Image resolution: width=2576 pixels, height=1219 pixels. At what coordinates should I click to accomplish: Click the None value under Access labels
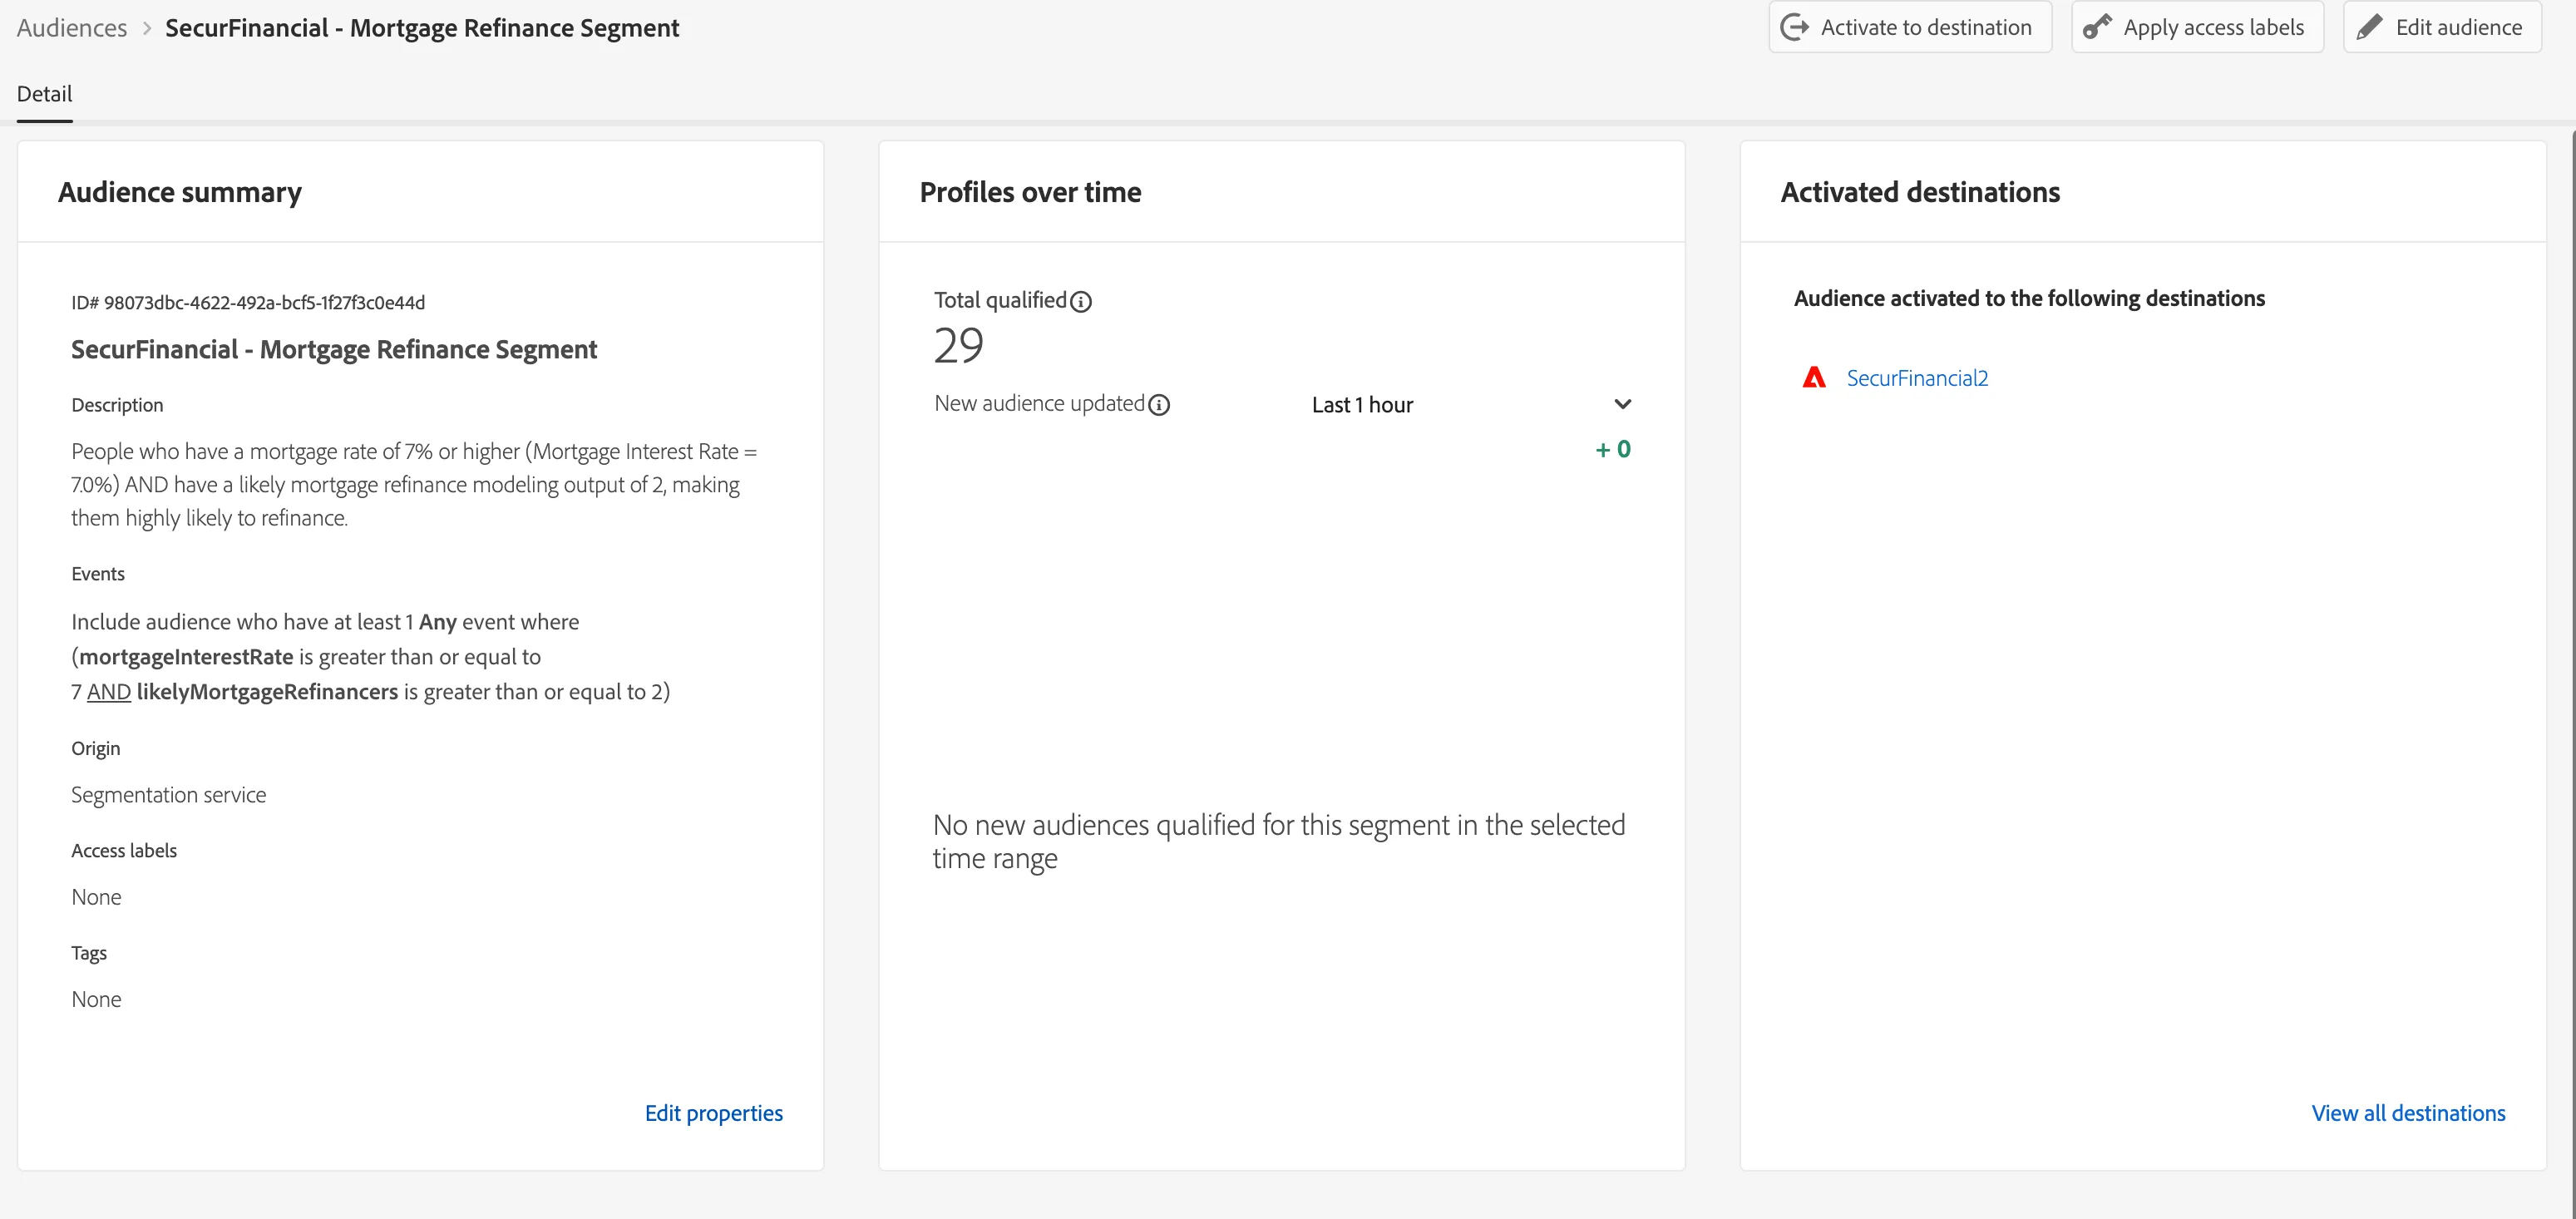(96, 897)
